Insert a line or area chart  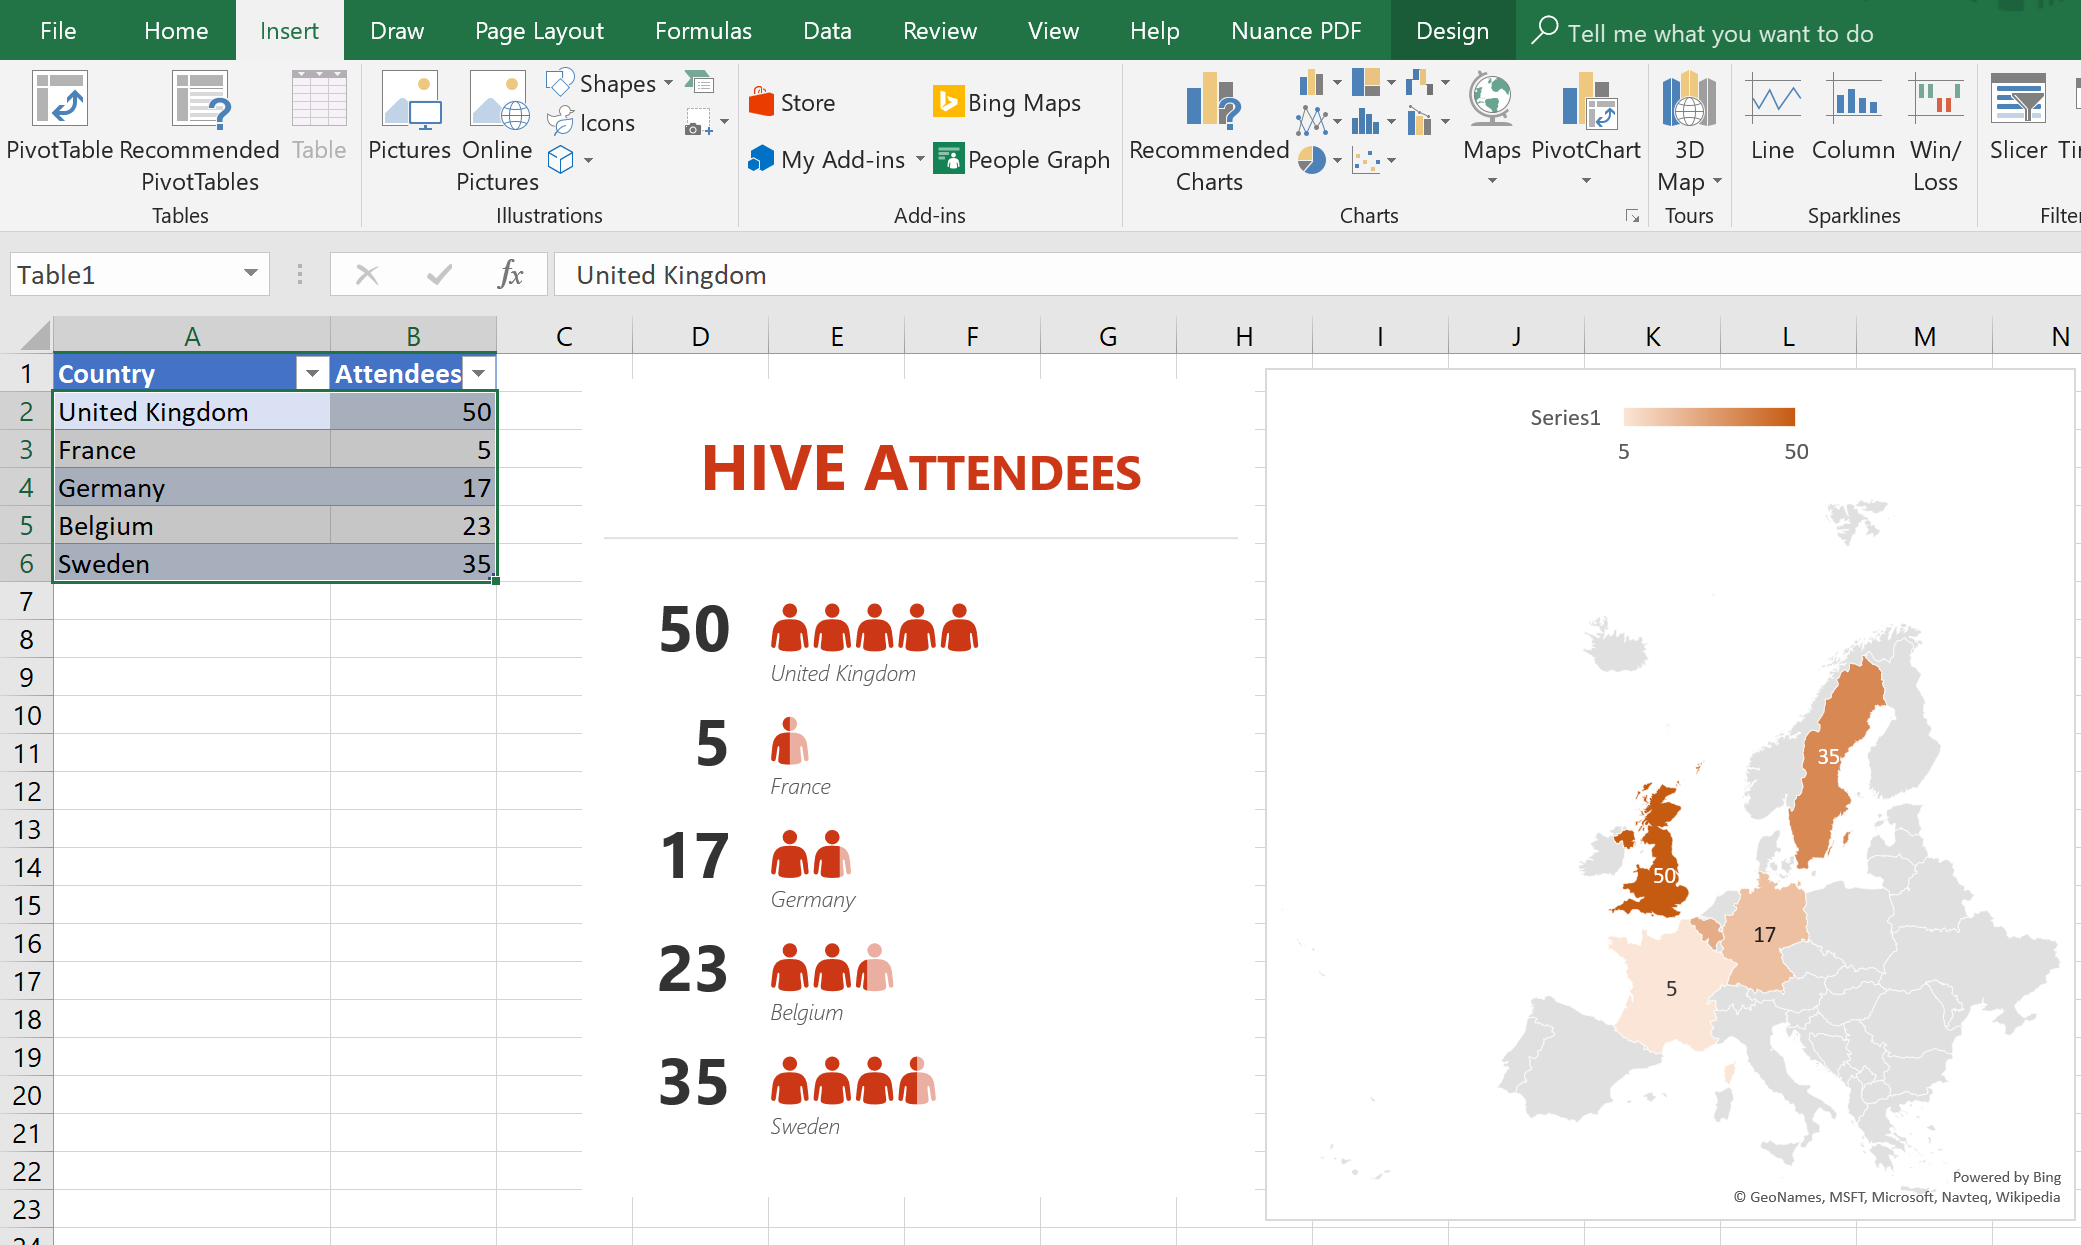click(1311, 122)
